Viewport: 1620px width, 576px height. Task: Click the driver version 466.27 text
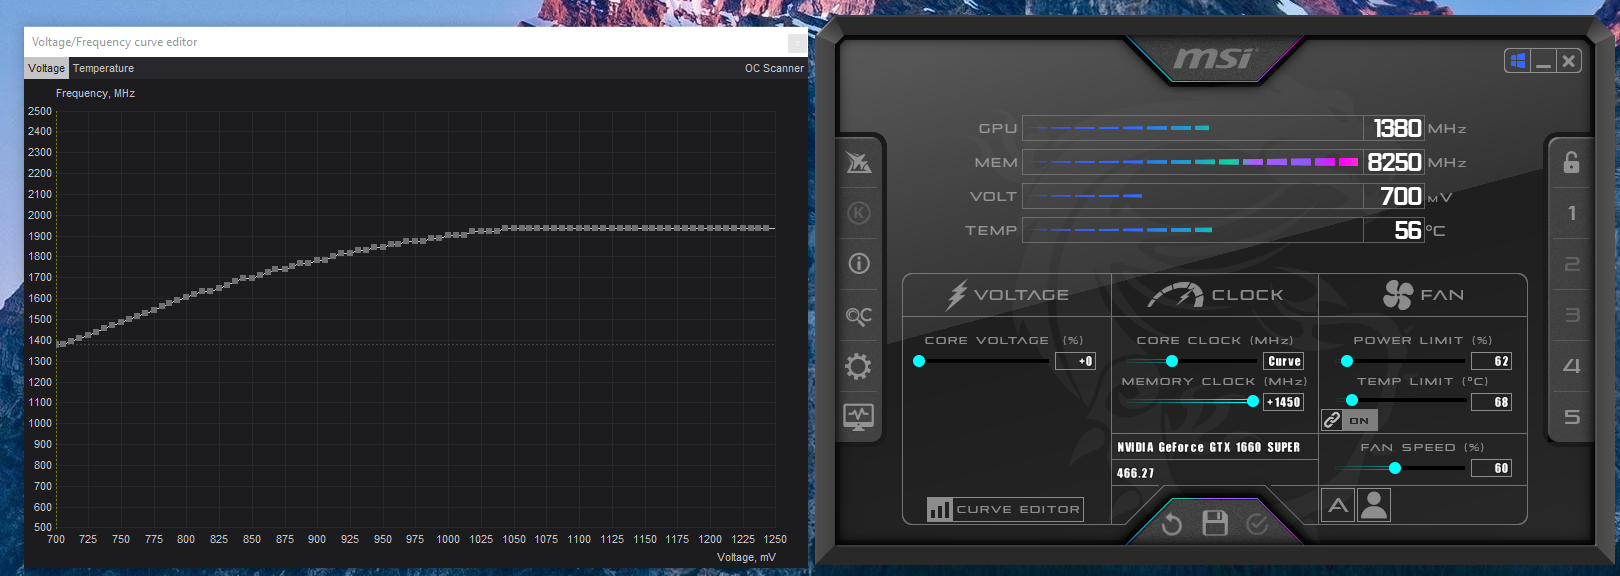pyautogui.click(x=1135, y=473)
